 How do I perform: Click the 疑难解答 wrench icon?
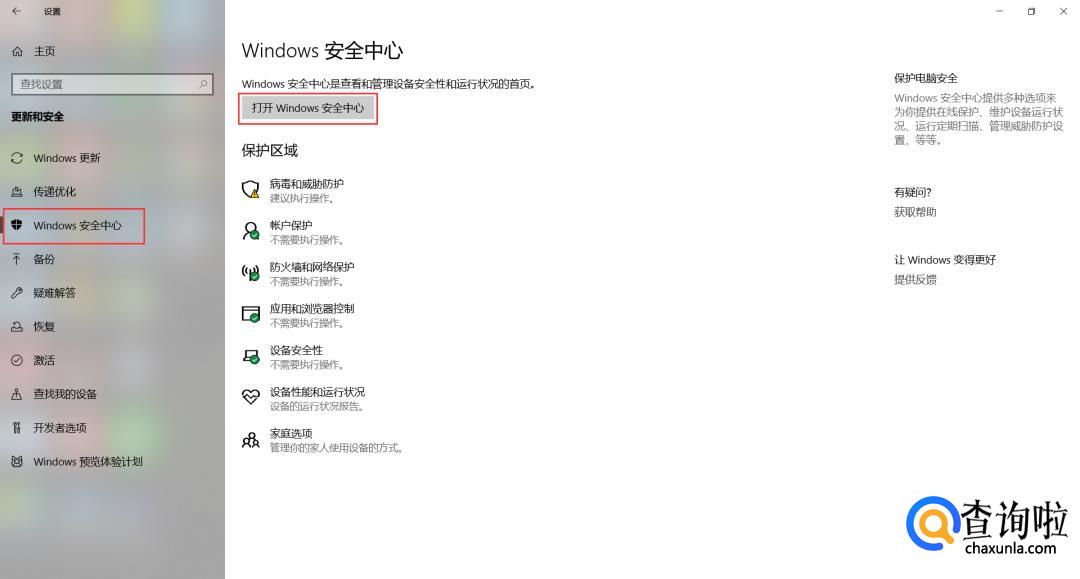pos(17,293)
